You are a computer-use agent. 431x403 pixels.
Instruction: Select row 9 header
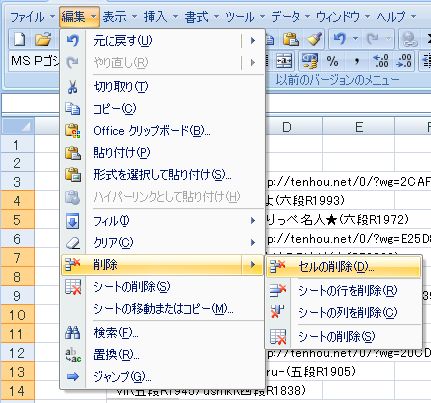coord(17,296)
